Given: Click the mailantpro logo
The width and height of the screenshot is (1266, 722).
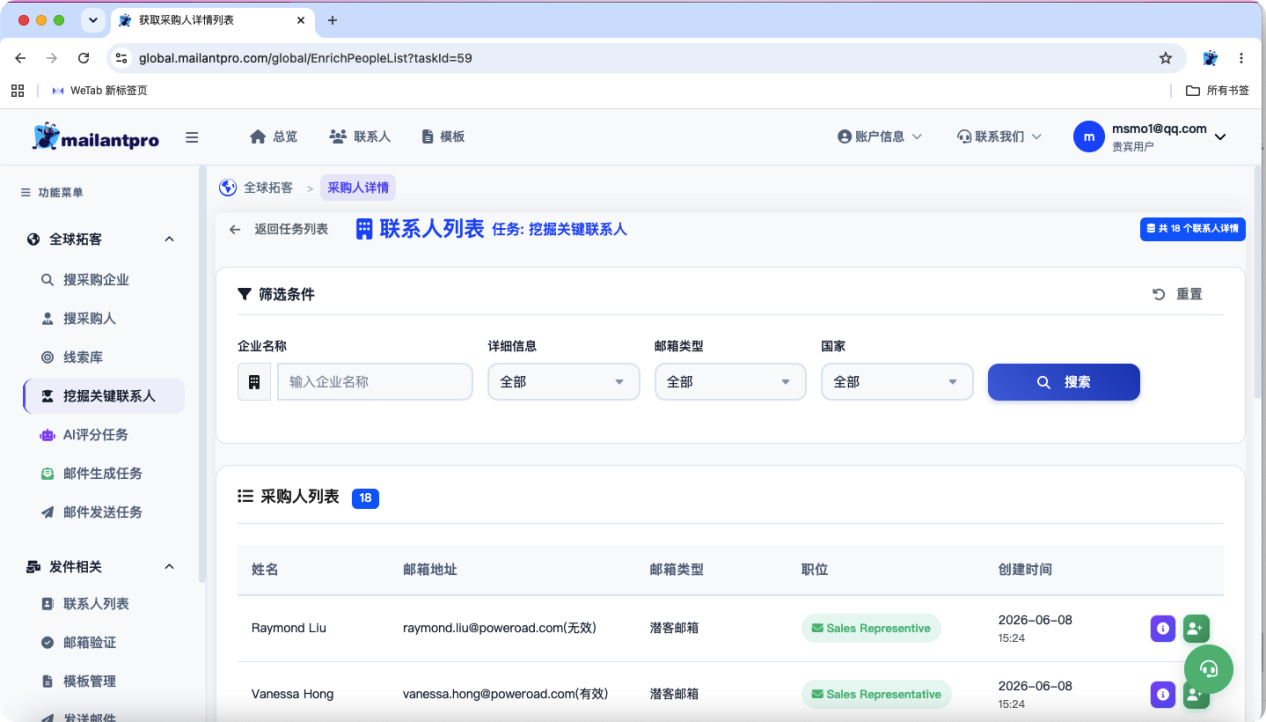Looking at the screenshot, I should click(x=96, y=137).
